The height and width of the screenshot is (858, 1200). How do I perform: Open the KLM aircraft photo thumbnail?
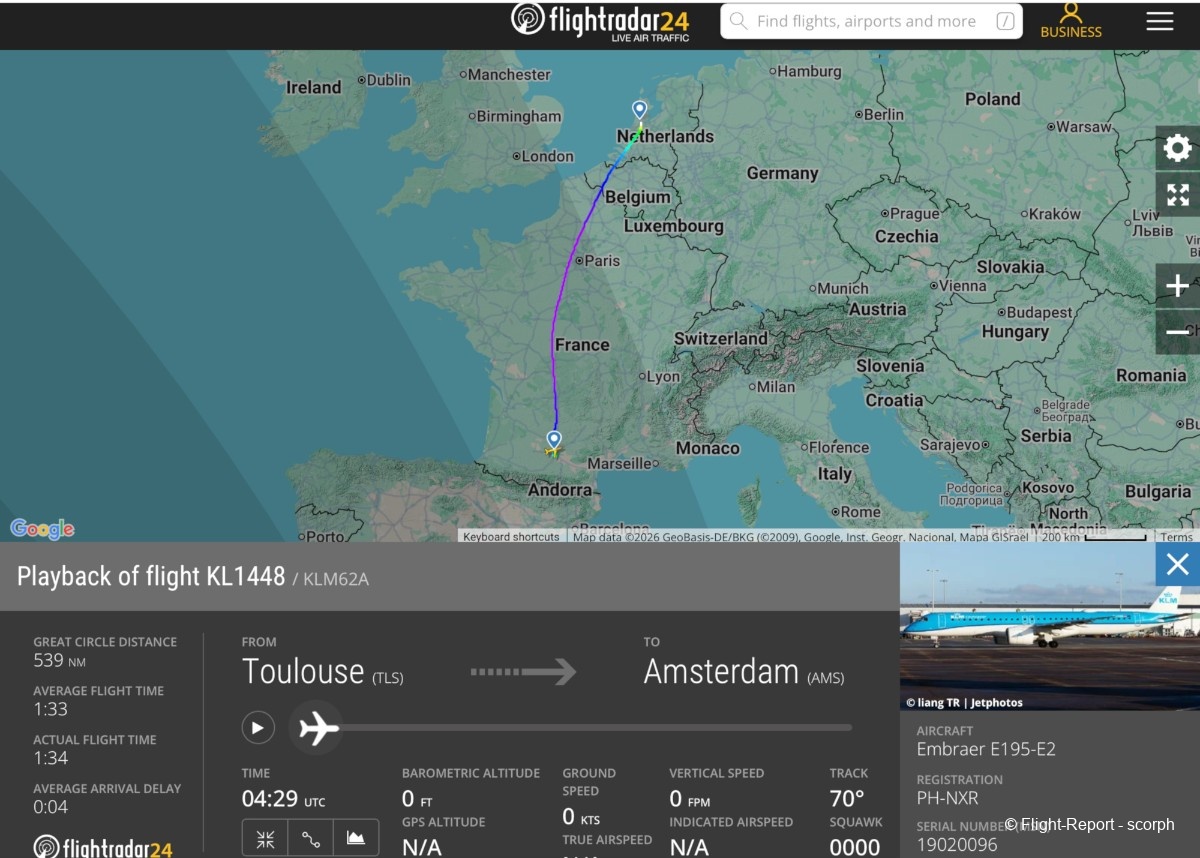click(x=1049, y=626)
